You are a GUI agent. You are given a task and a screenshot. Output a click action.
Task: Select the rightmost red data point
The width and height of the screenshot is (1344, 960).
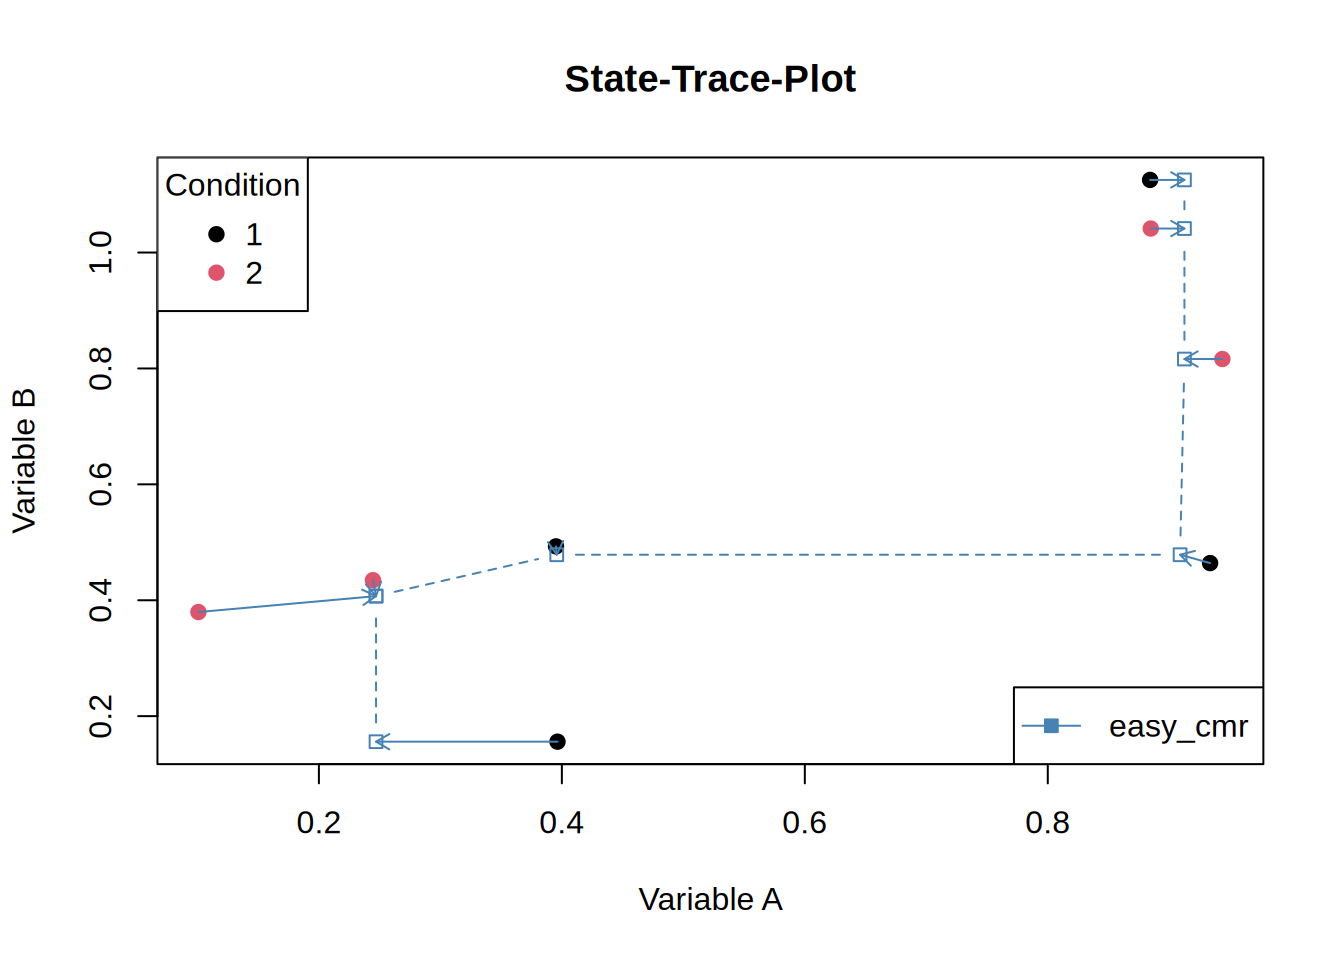coord(1222,359)
